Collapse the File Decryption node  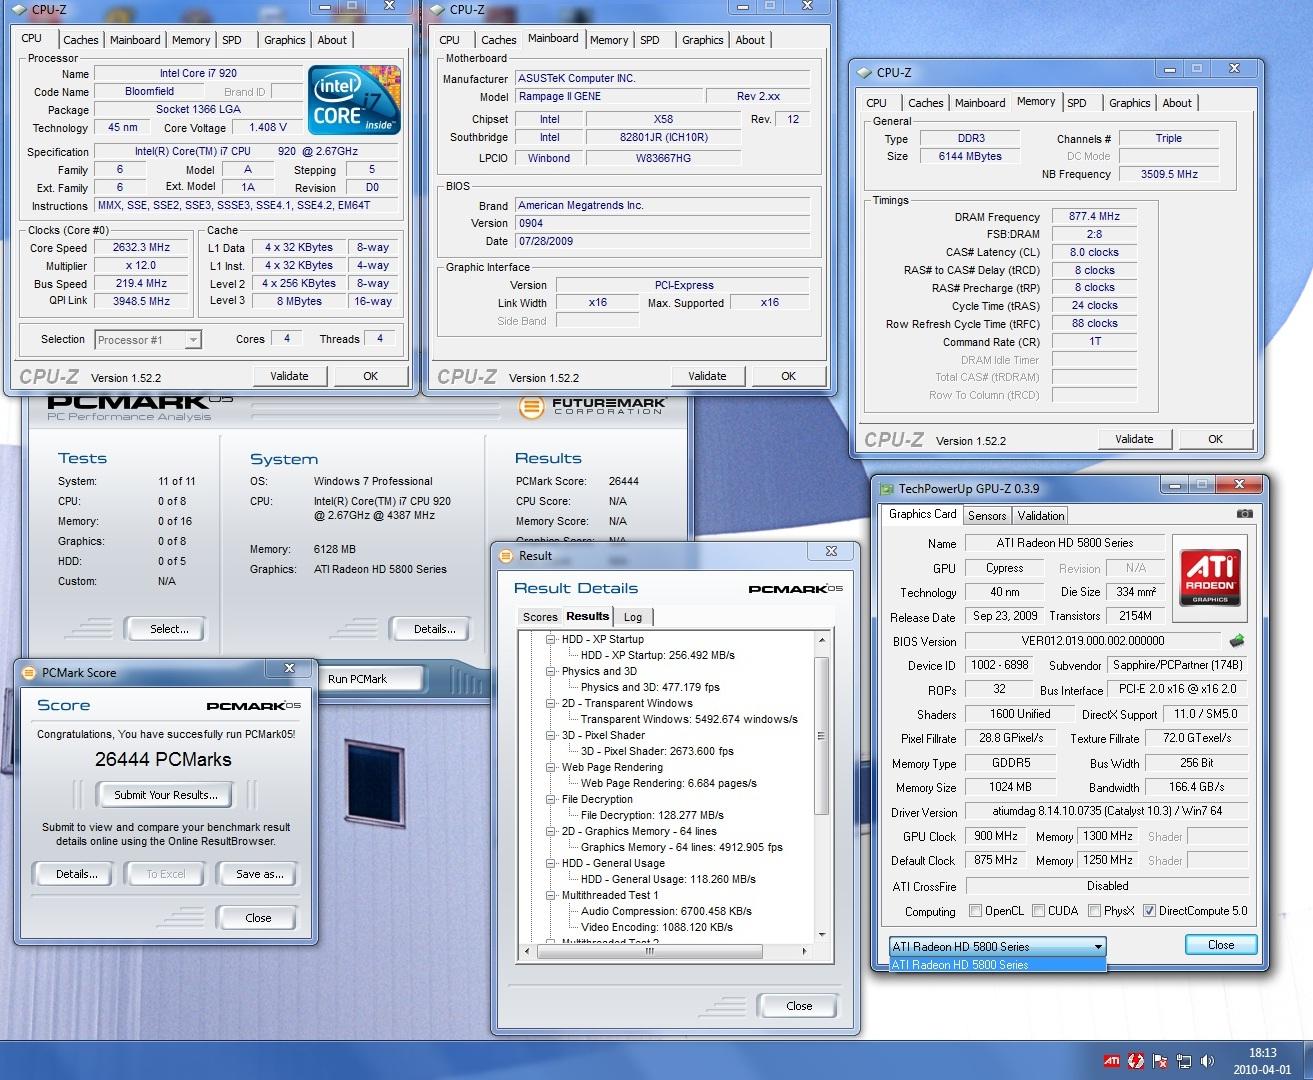[x=550, y=799]
